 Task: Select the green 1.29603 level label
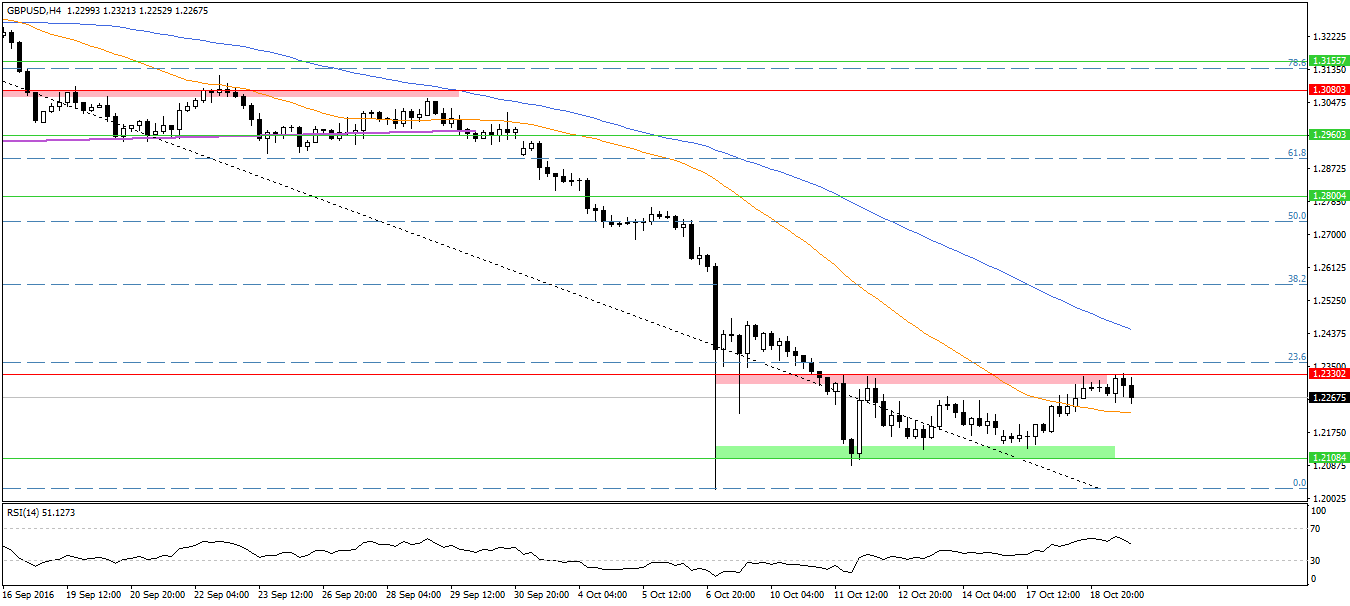1329,134
